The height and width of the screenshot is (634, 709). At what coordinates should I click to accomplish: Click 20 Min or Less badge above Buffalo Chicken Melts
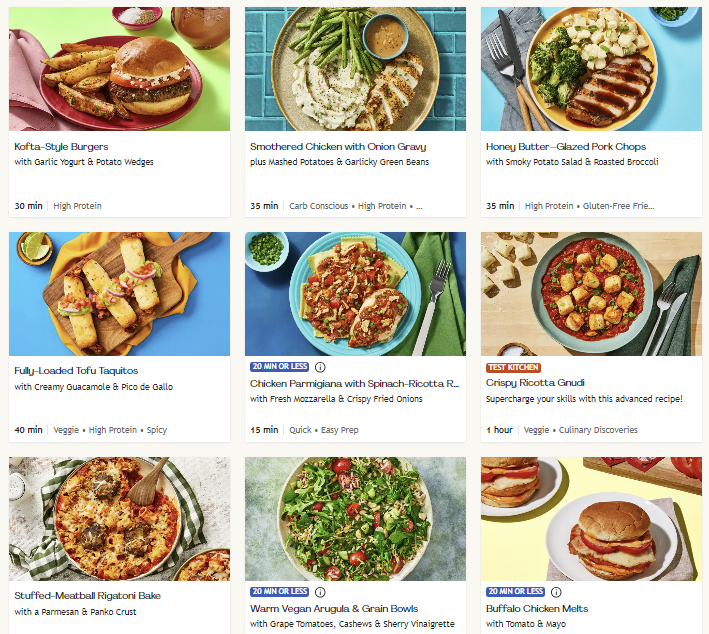tap(515, 592)
